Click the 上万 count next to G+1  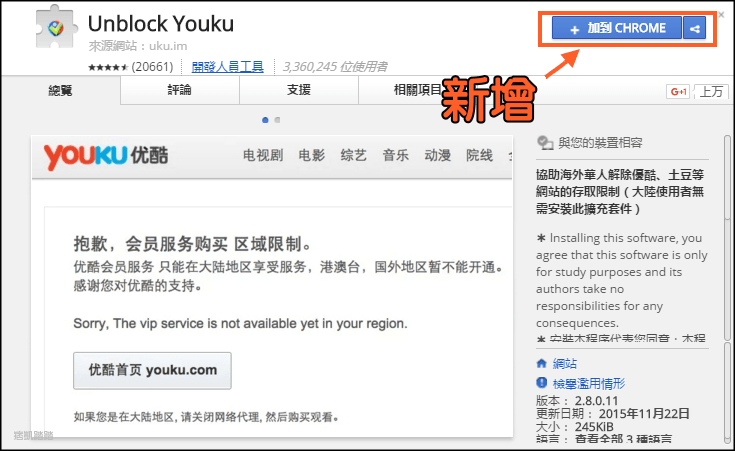coord(711,91)
